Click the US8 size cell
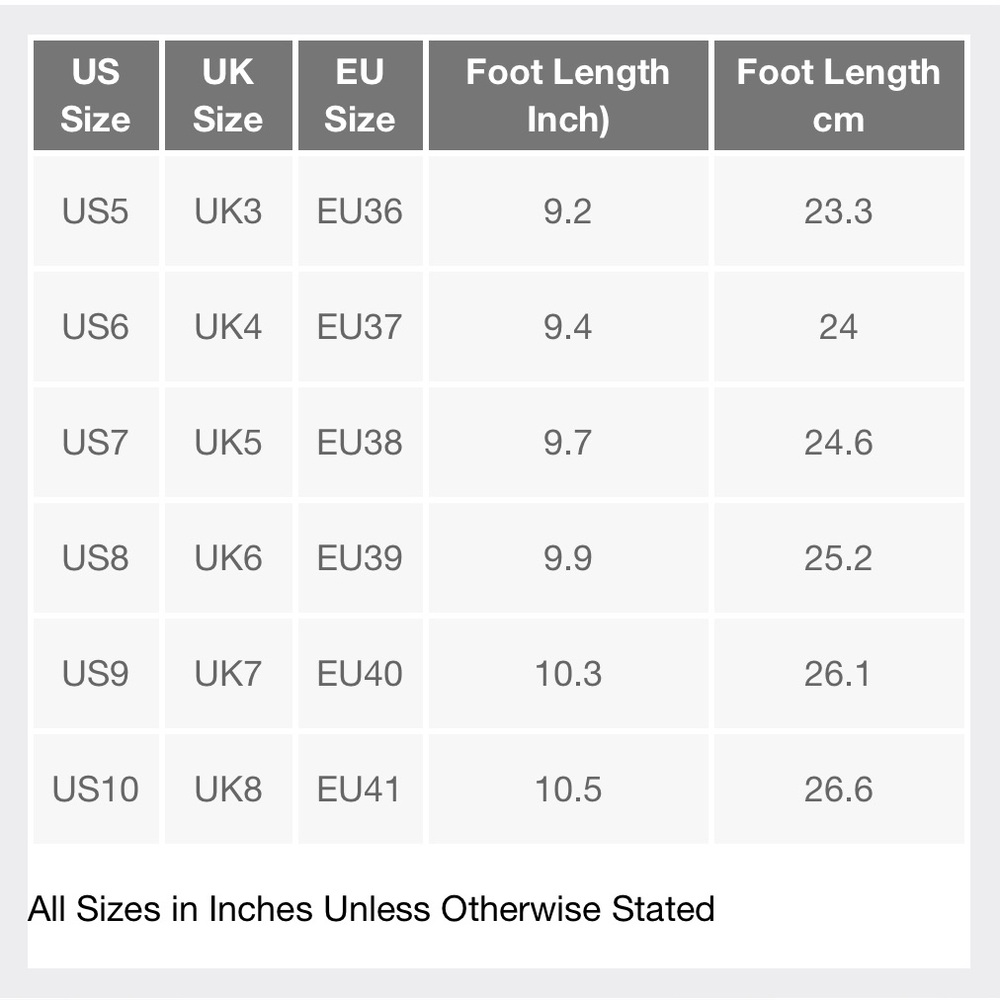This screenshot has height=1000, width=1000. point(96,557)
